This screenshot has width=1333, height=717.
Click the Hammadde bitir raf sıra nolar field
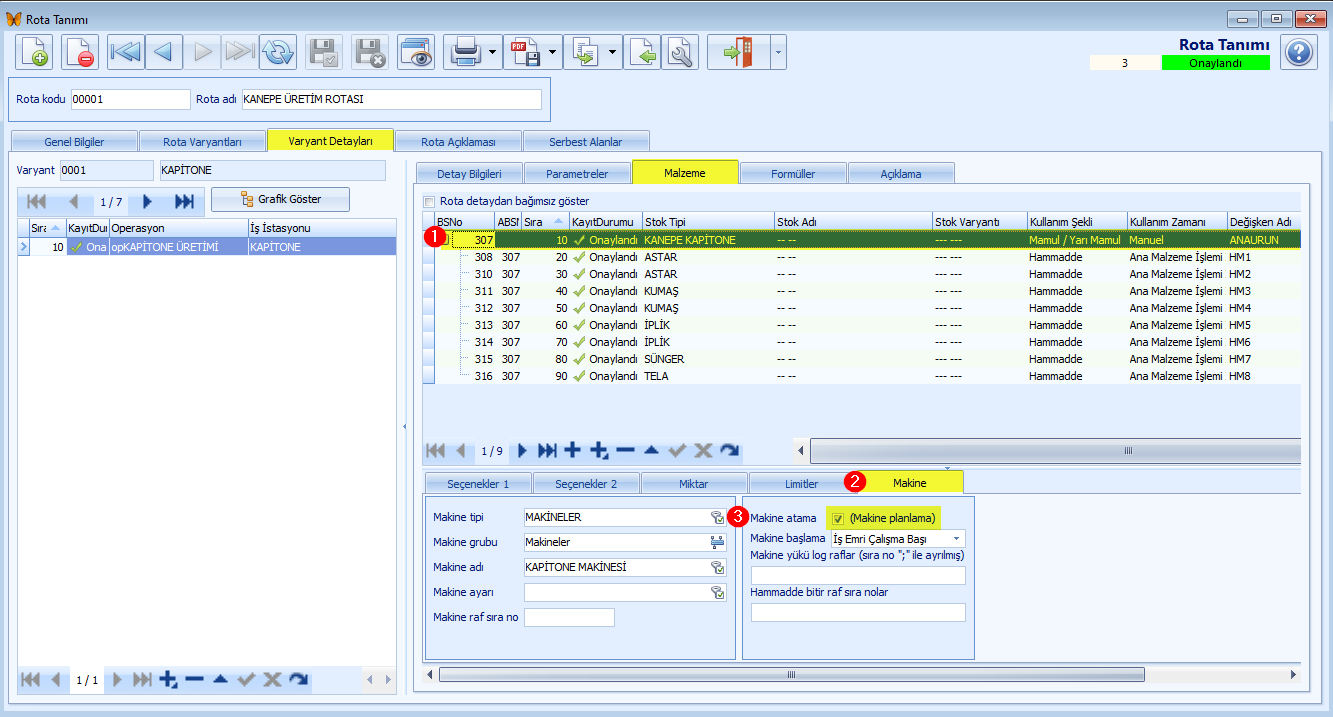click(x=858, y=613)
